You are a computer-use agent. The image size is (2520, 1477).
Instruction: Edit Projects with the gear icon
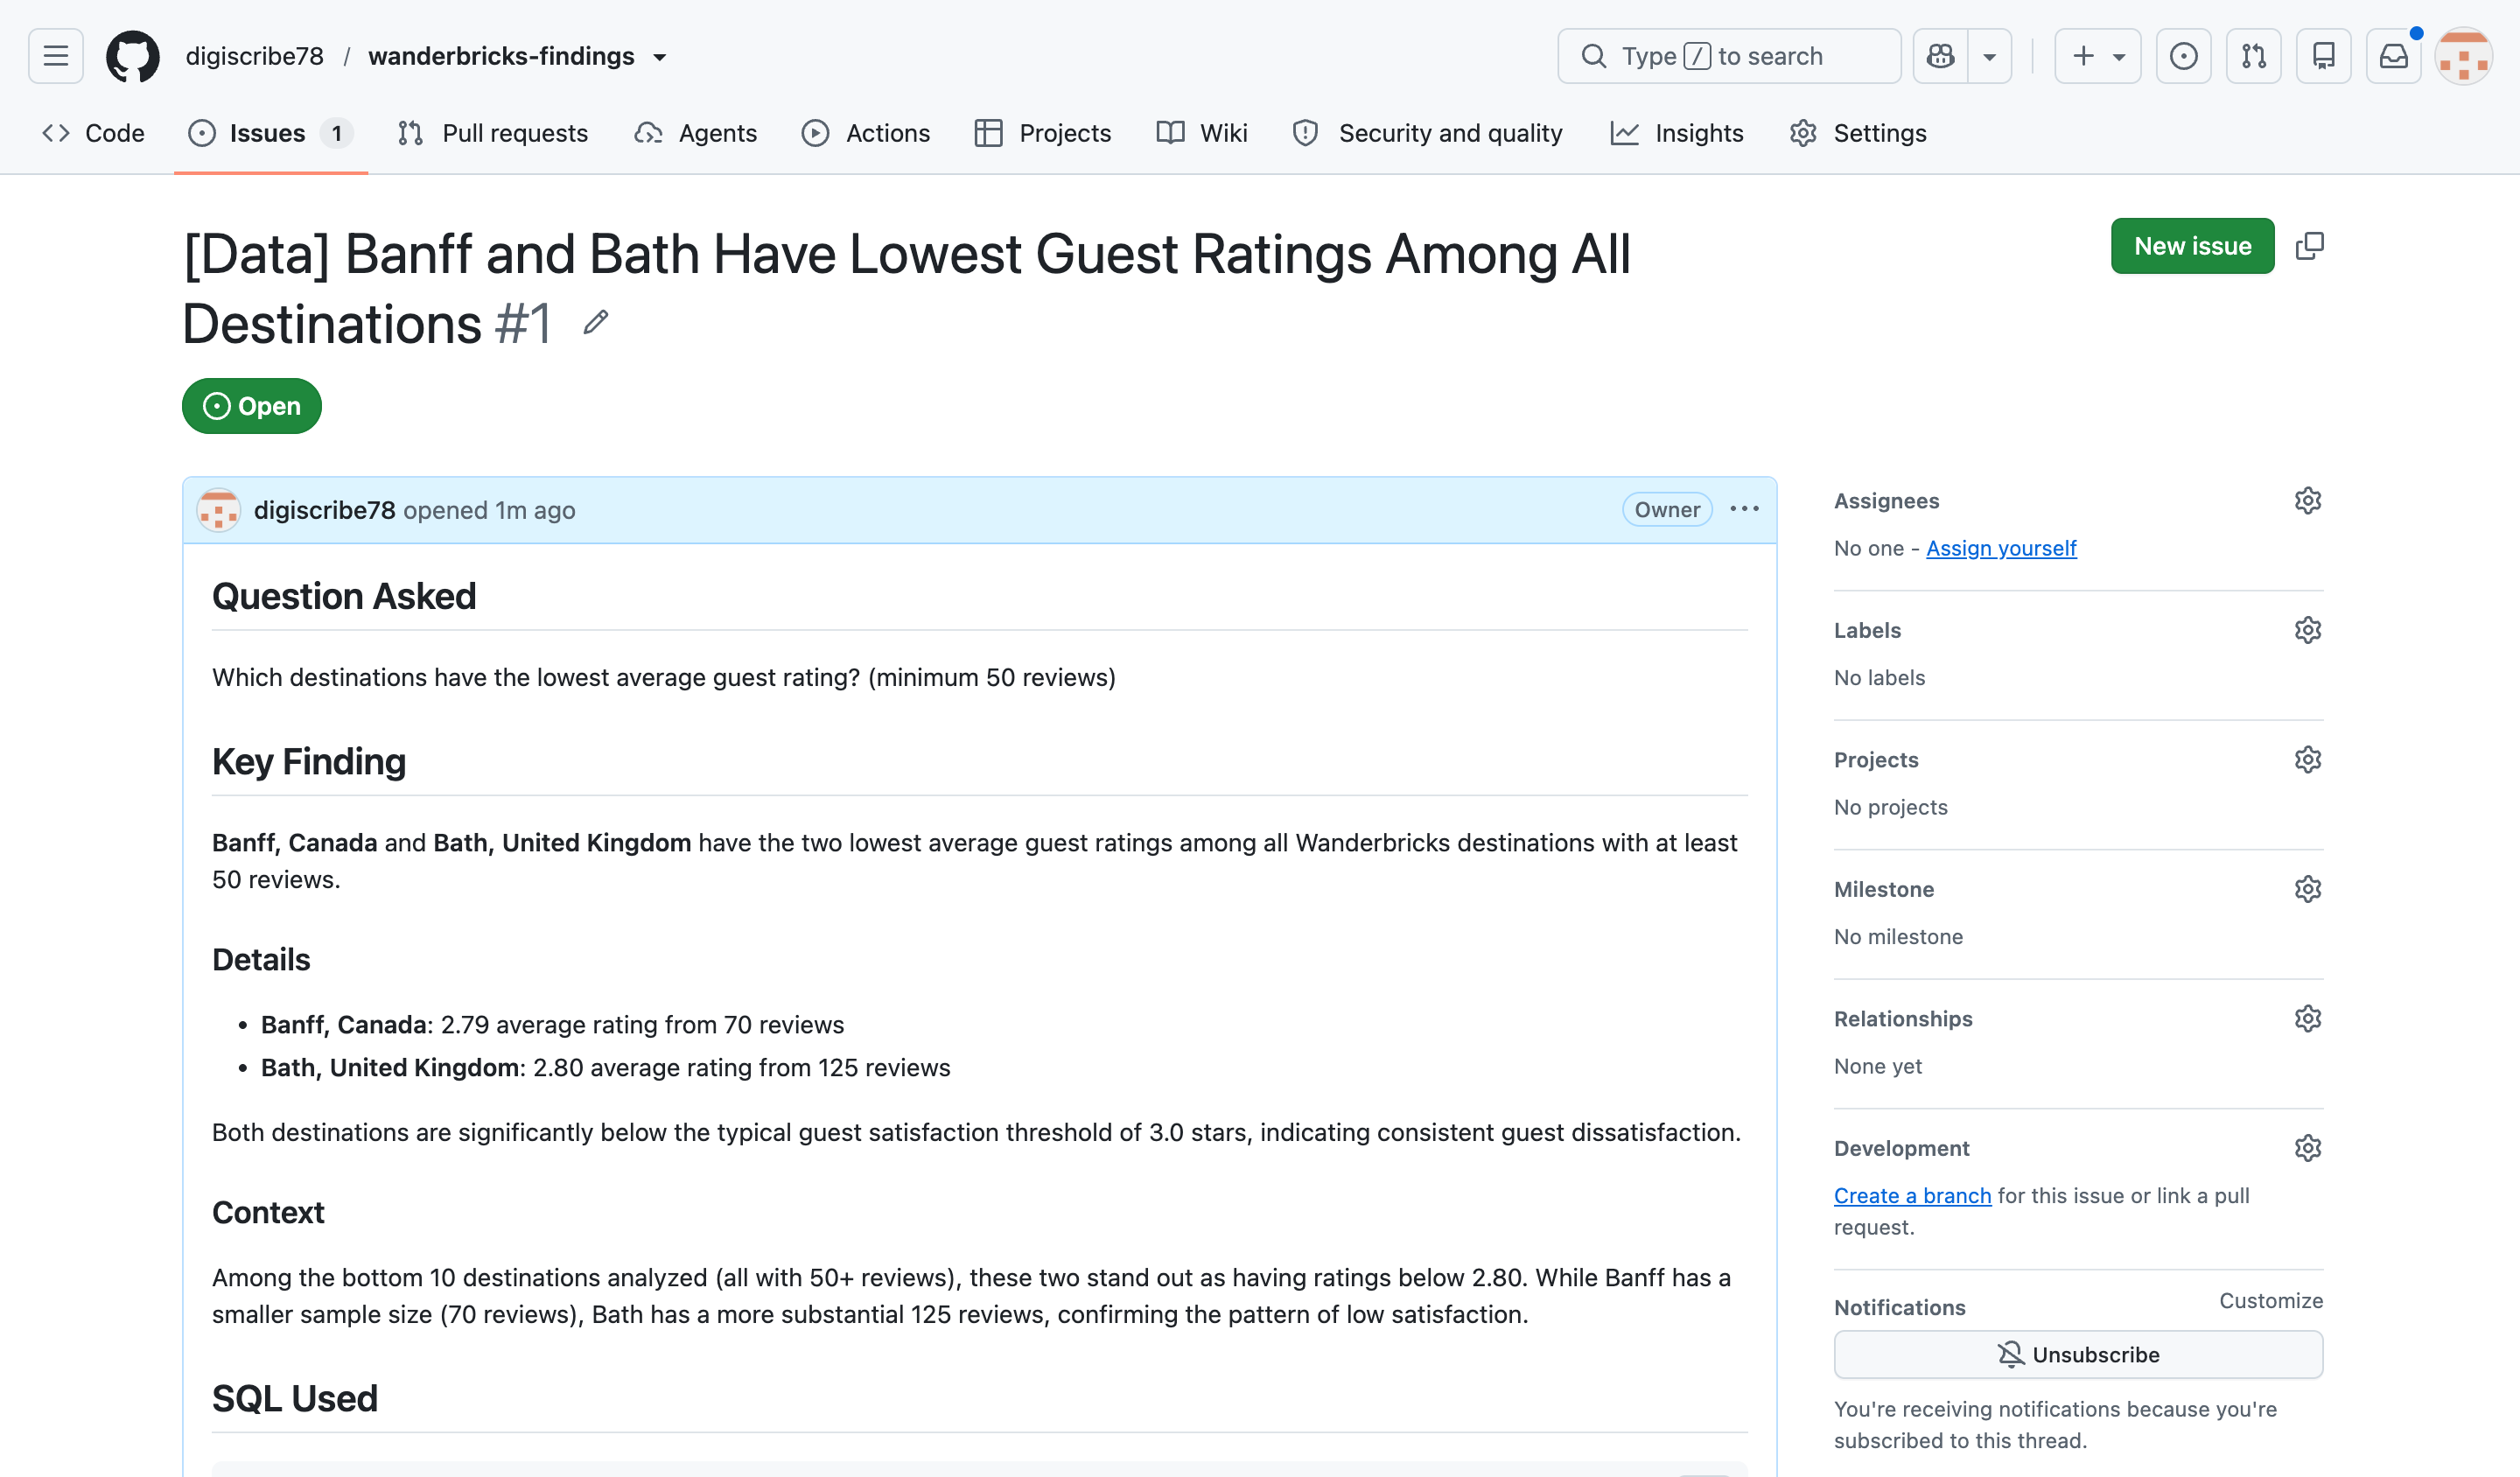[x=2307, y=759]
